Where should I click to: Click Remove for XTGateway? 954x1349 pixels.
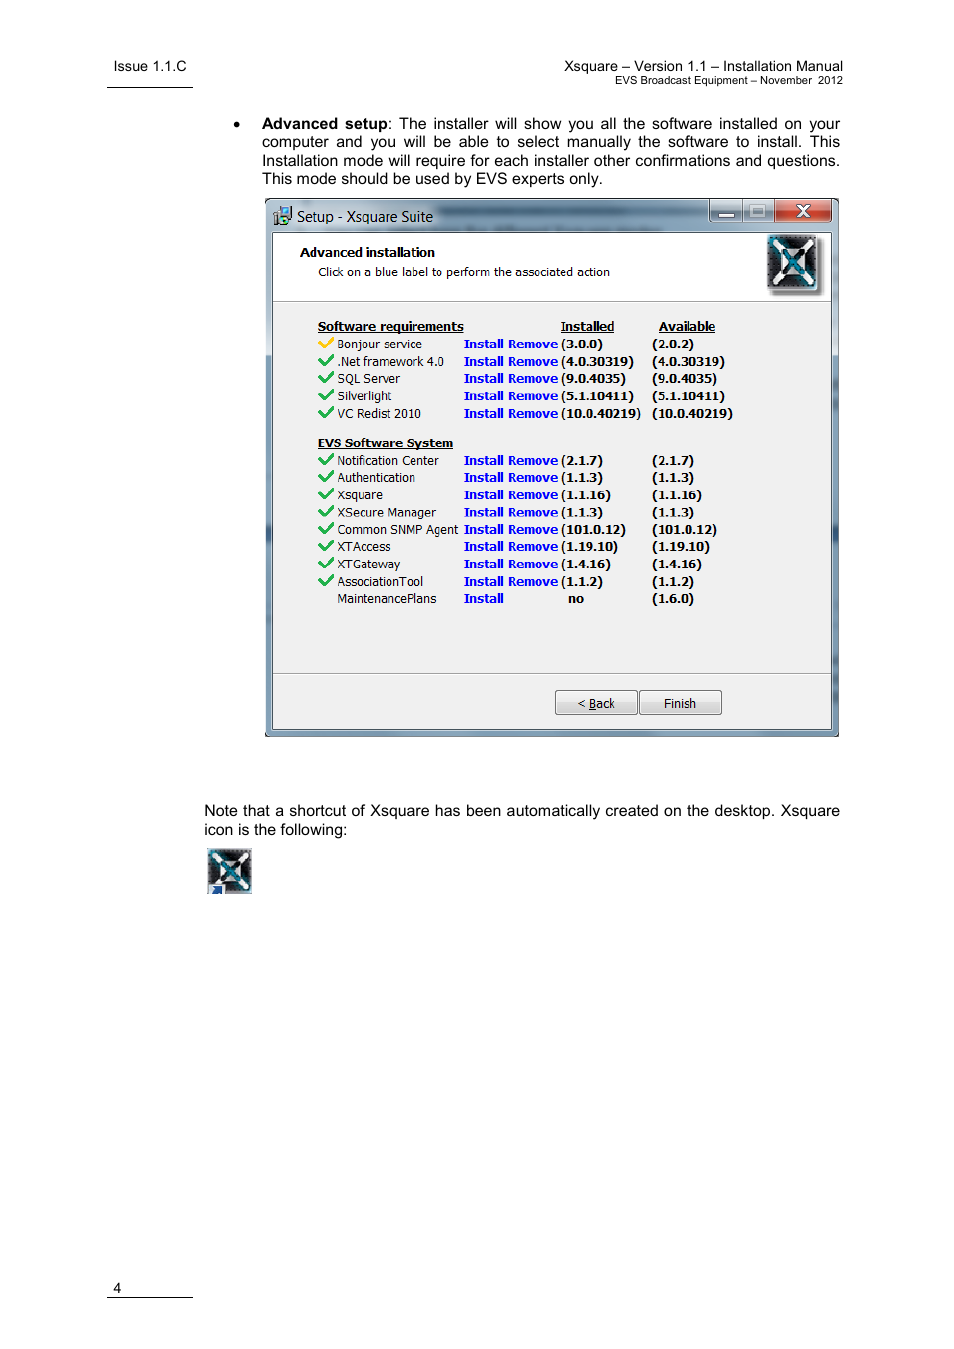tap(533, 565)
